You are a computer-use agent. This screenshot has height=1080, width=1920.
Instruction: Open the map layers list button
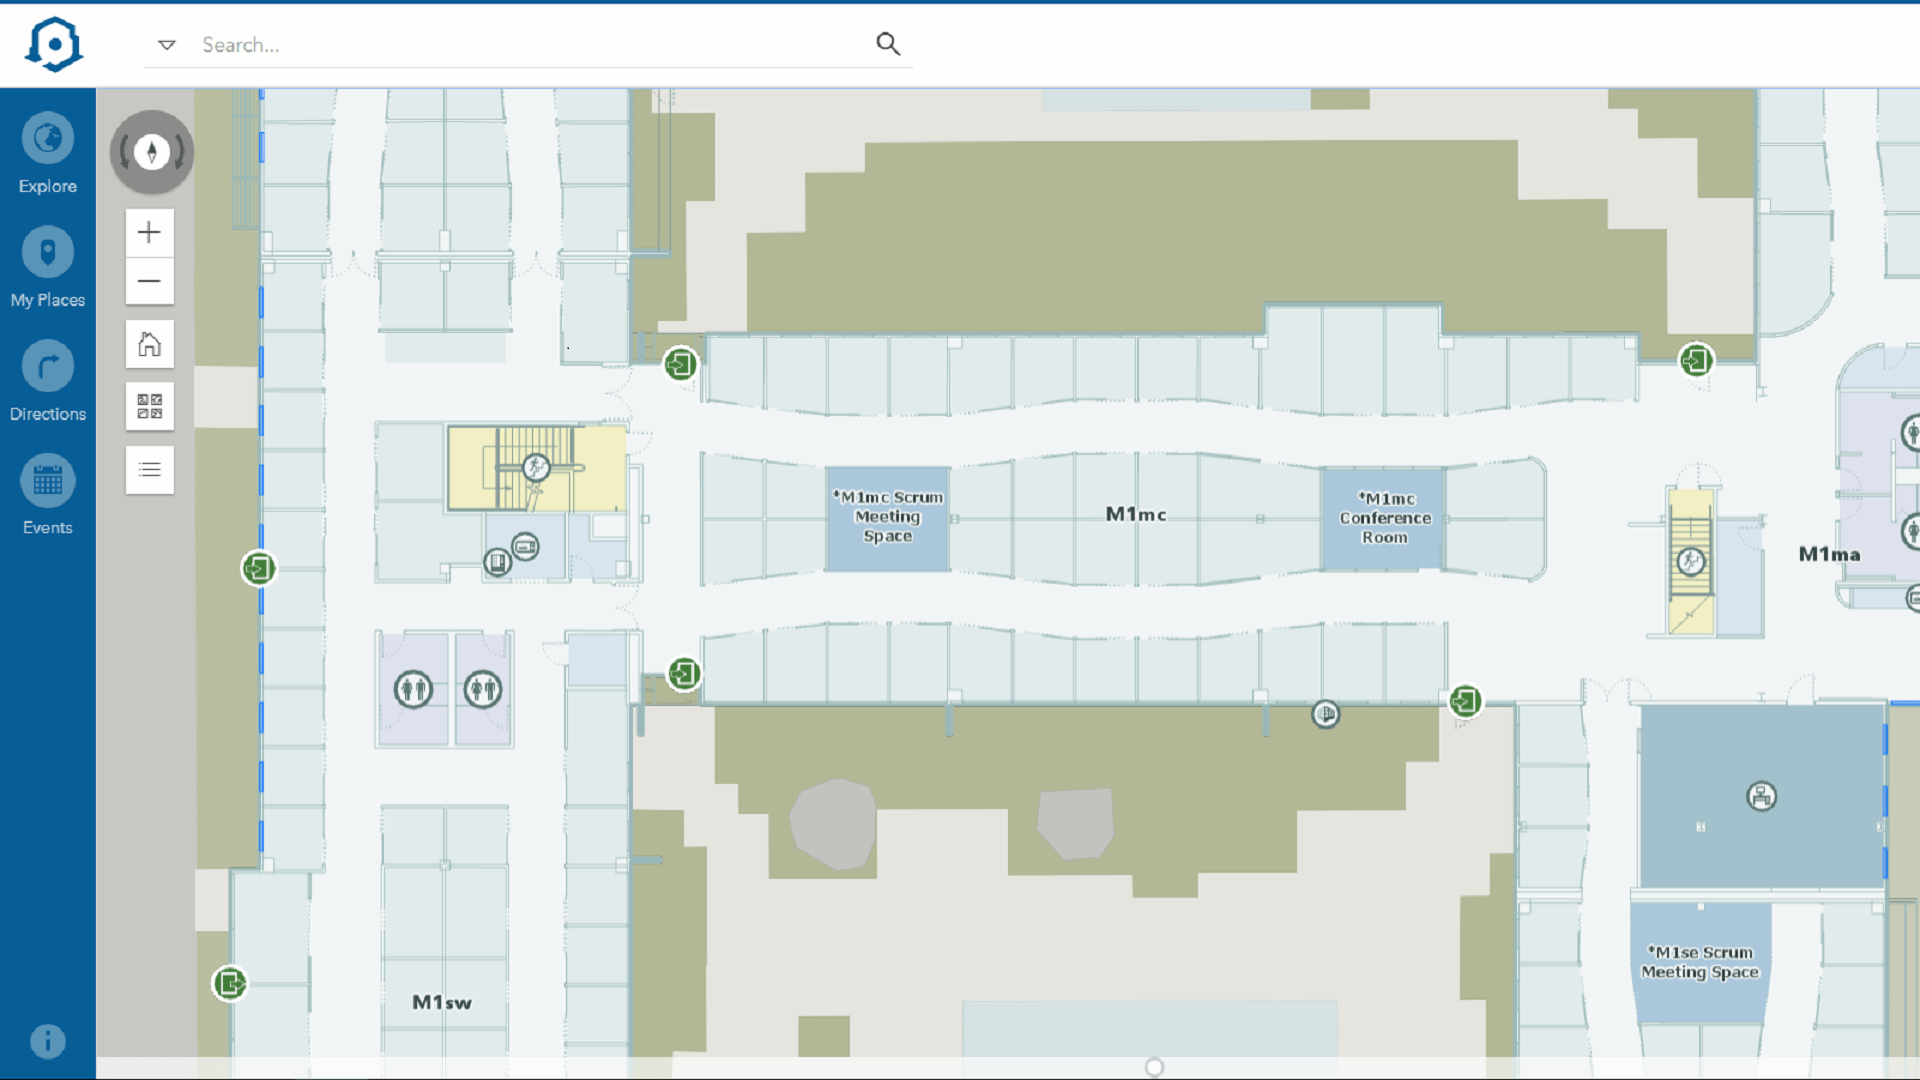[x=150, y=469]
